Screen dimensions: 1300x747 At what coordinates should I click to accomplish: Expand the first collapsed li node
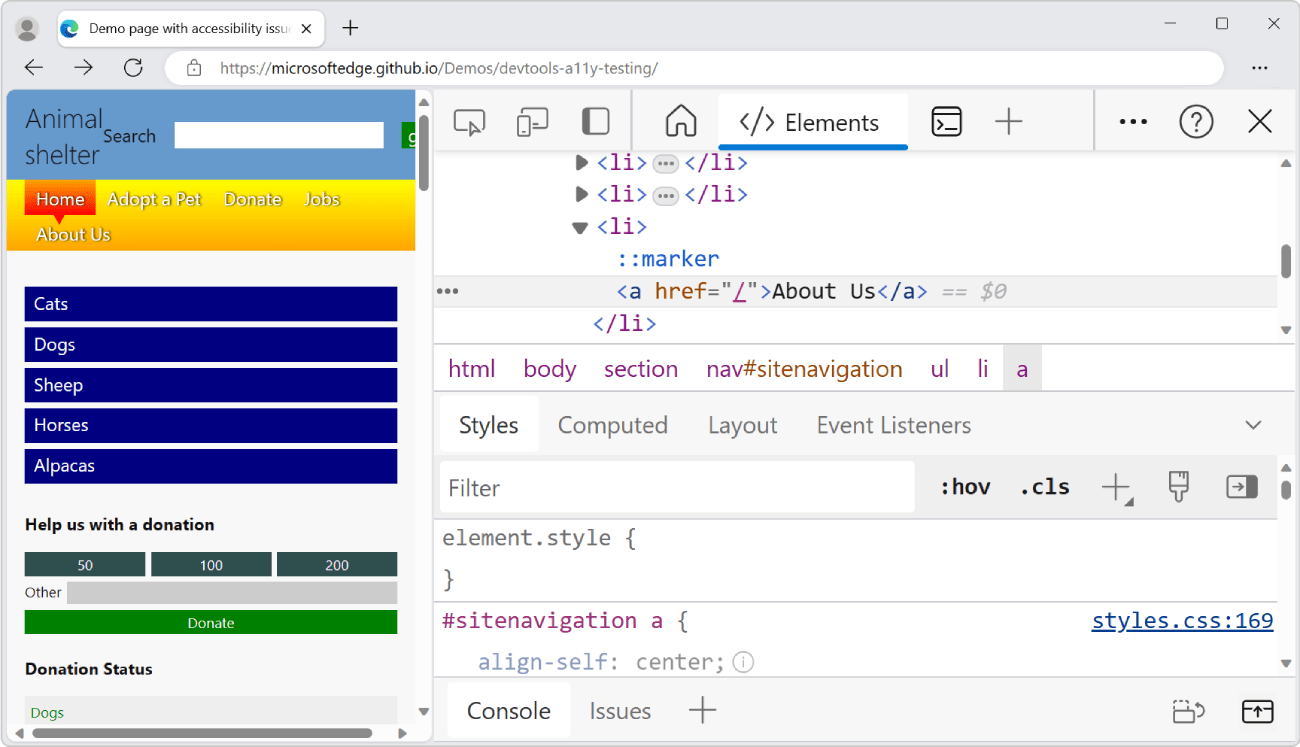[x=581, y=162]
